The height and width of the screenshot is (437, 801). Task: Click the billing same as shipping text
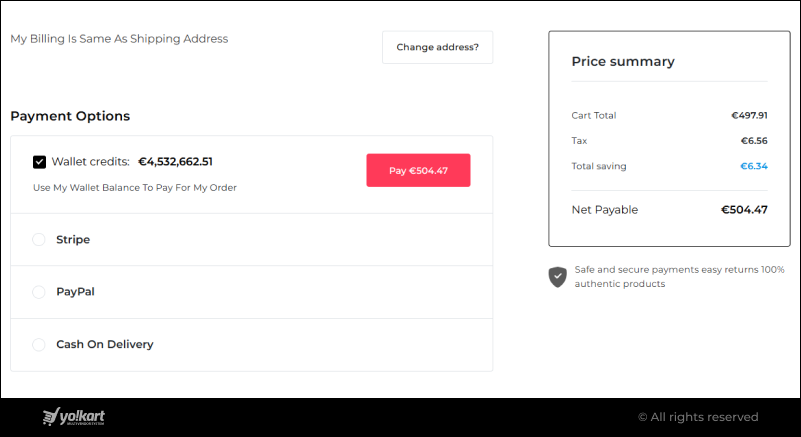119,39
